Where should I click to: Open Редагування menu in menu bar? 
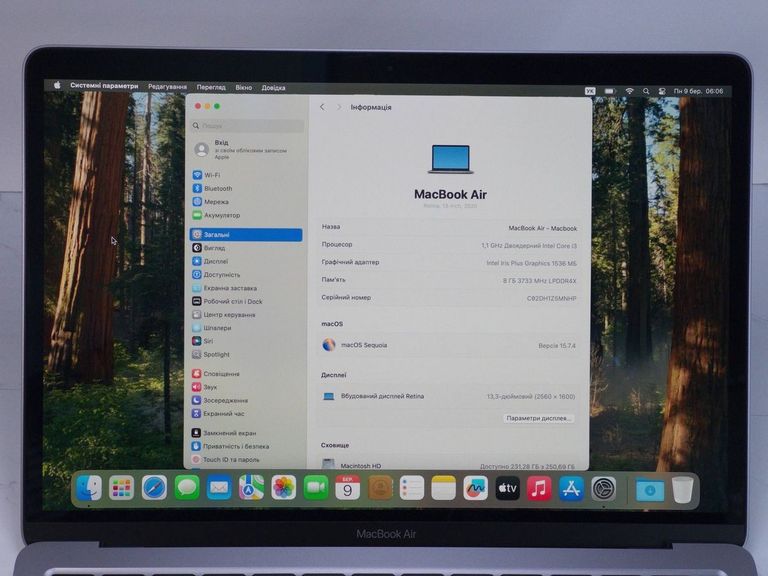(x=168, y=87)
